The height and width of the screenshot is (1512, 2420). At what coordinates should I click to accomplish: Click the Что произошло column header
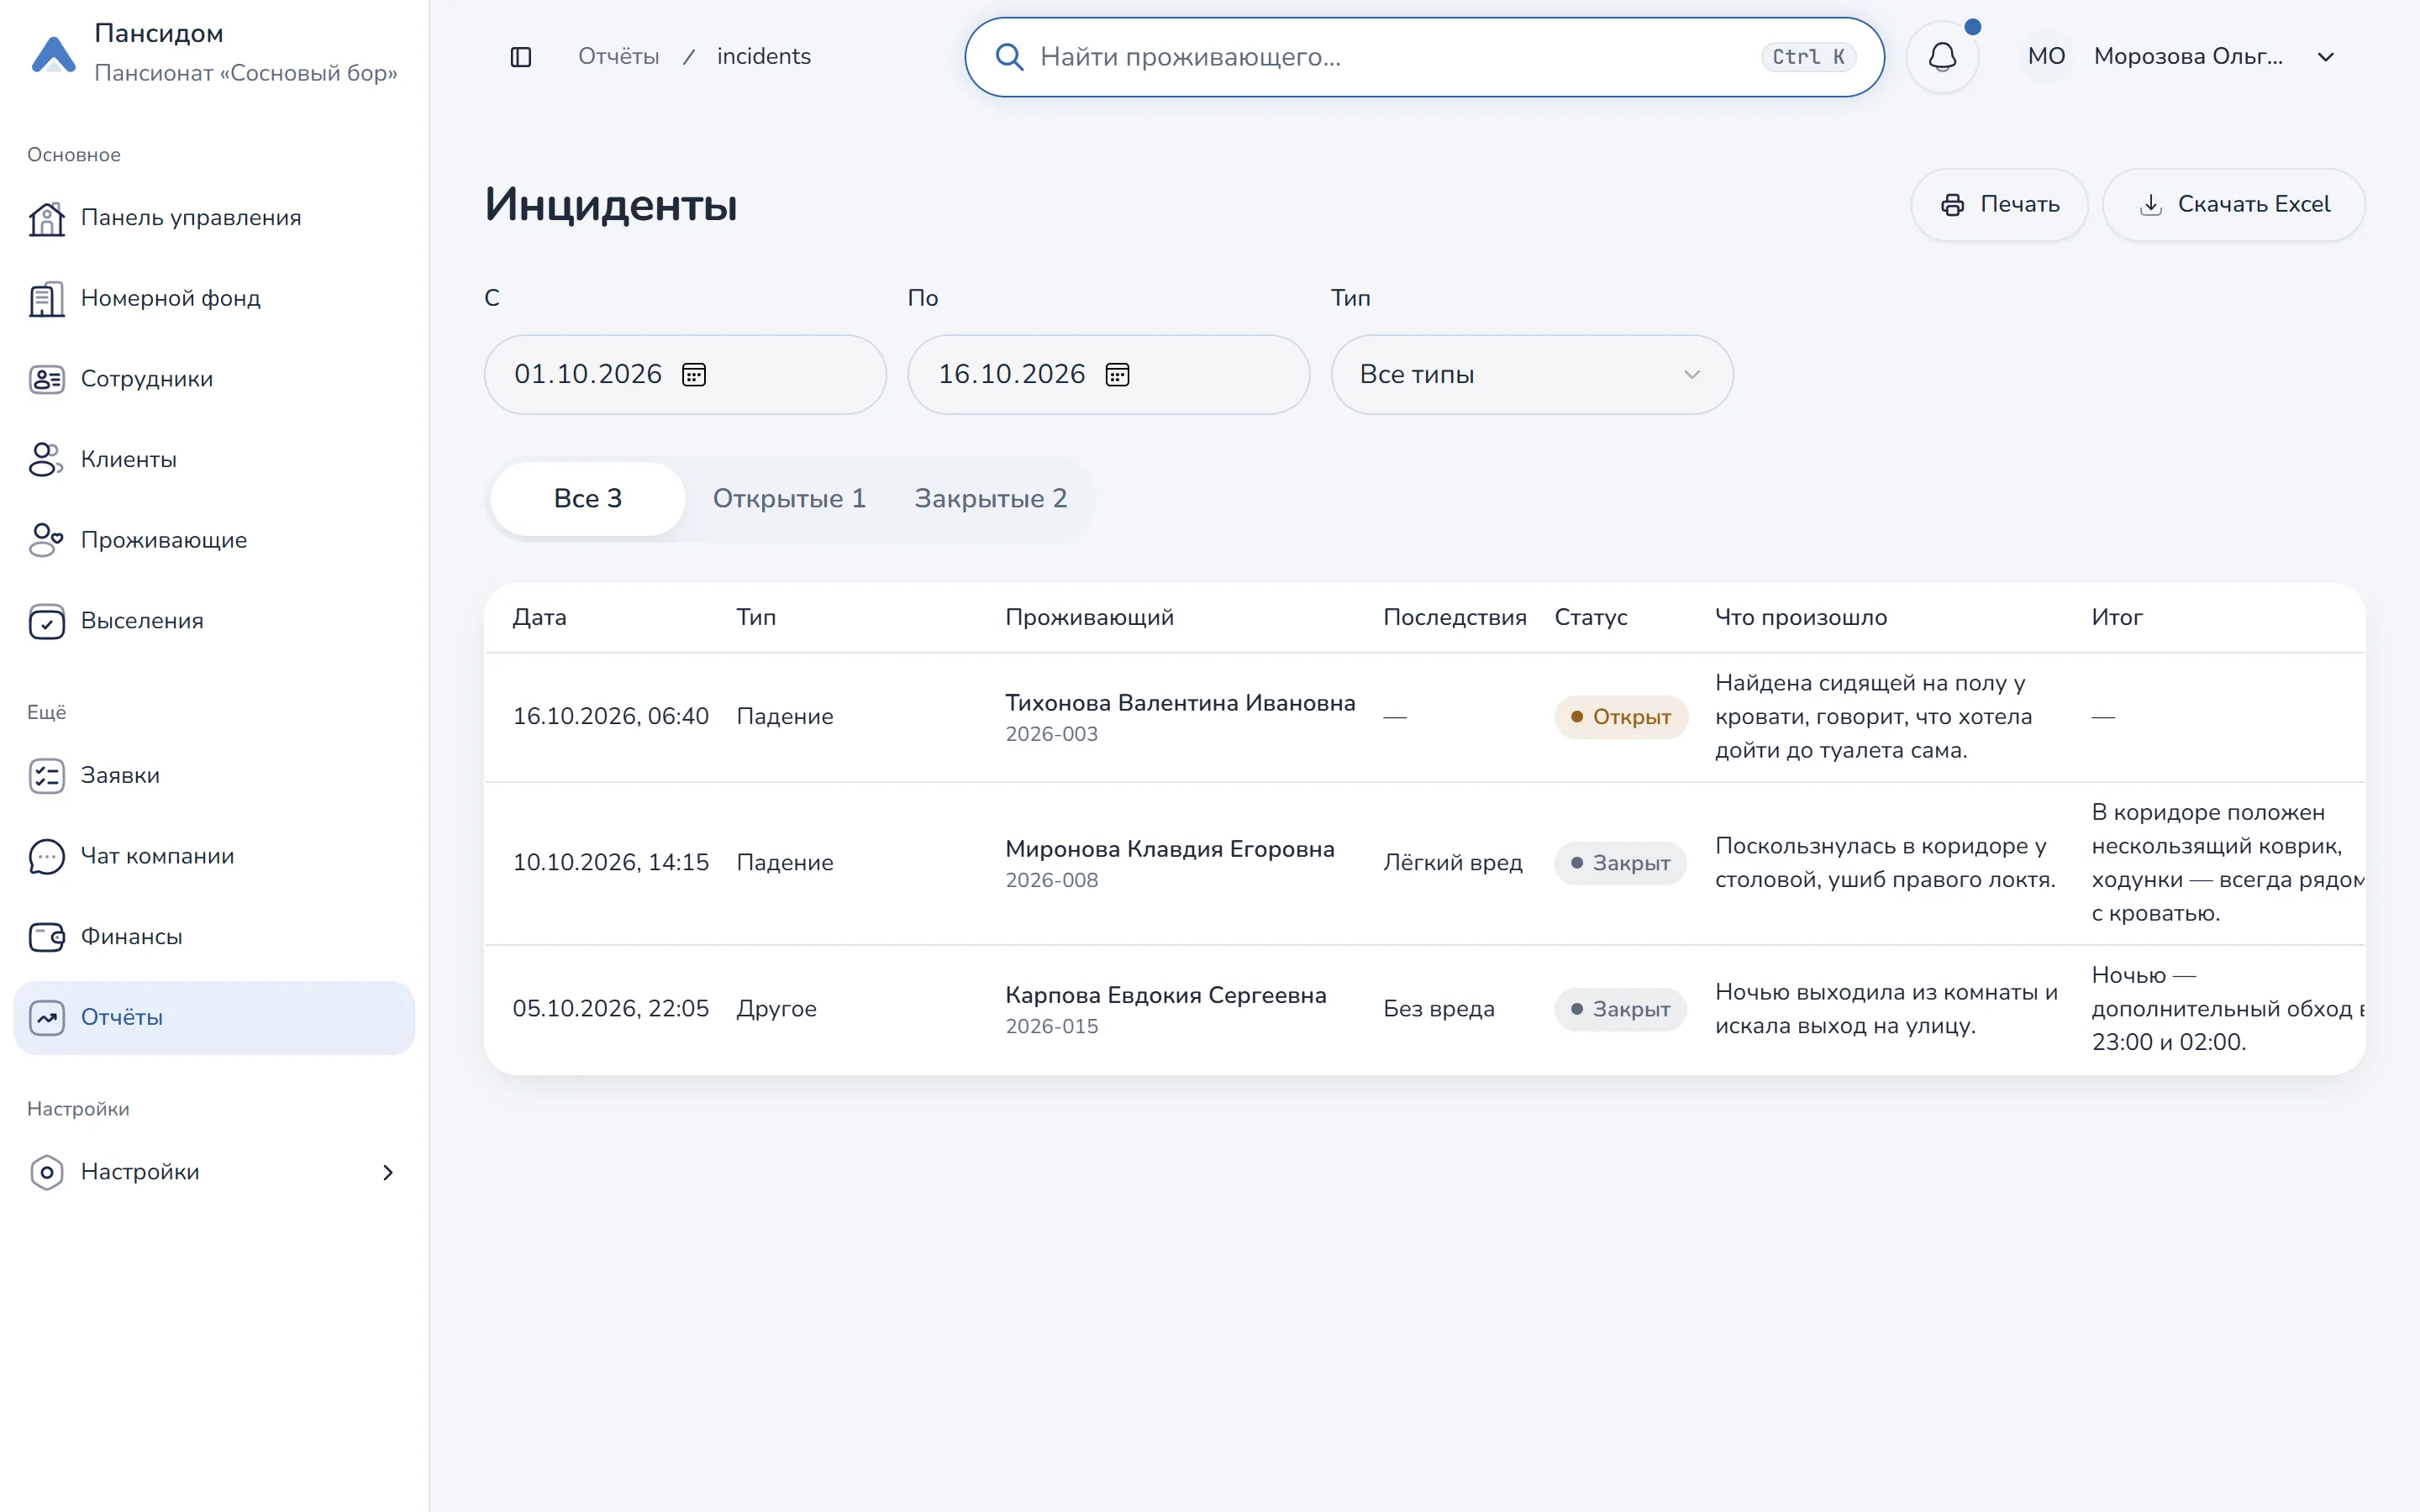point(1800,617)
